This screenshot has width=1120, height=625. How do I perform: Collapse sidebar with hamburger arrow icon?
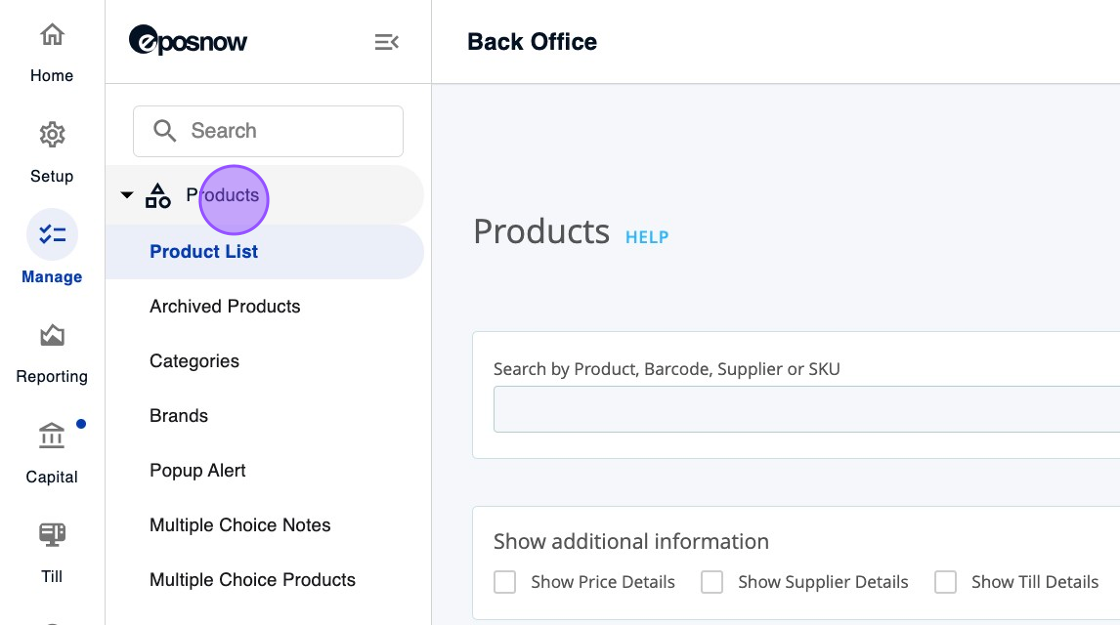[386, 42]
